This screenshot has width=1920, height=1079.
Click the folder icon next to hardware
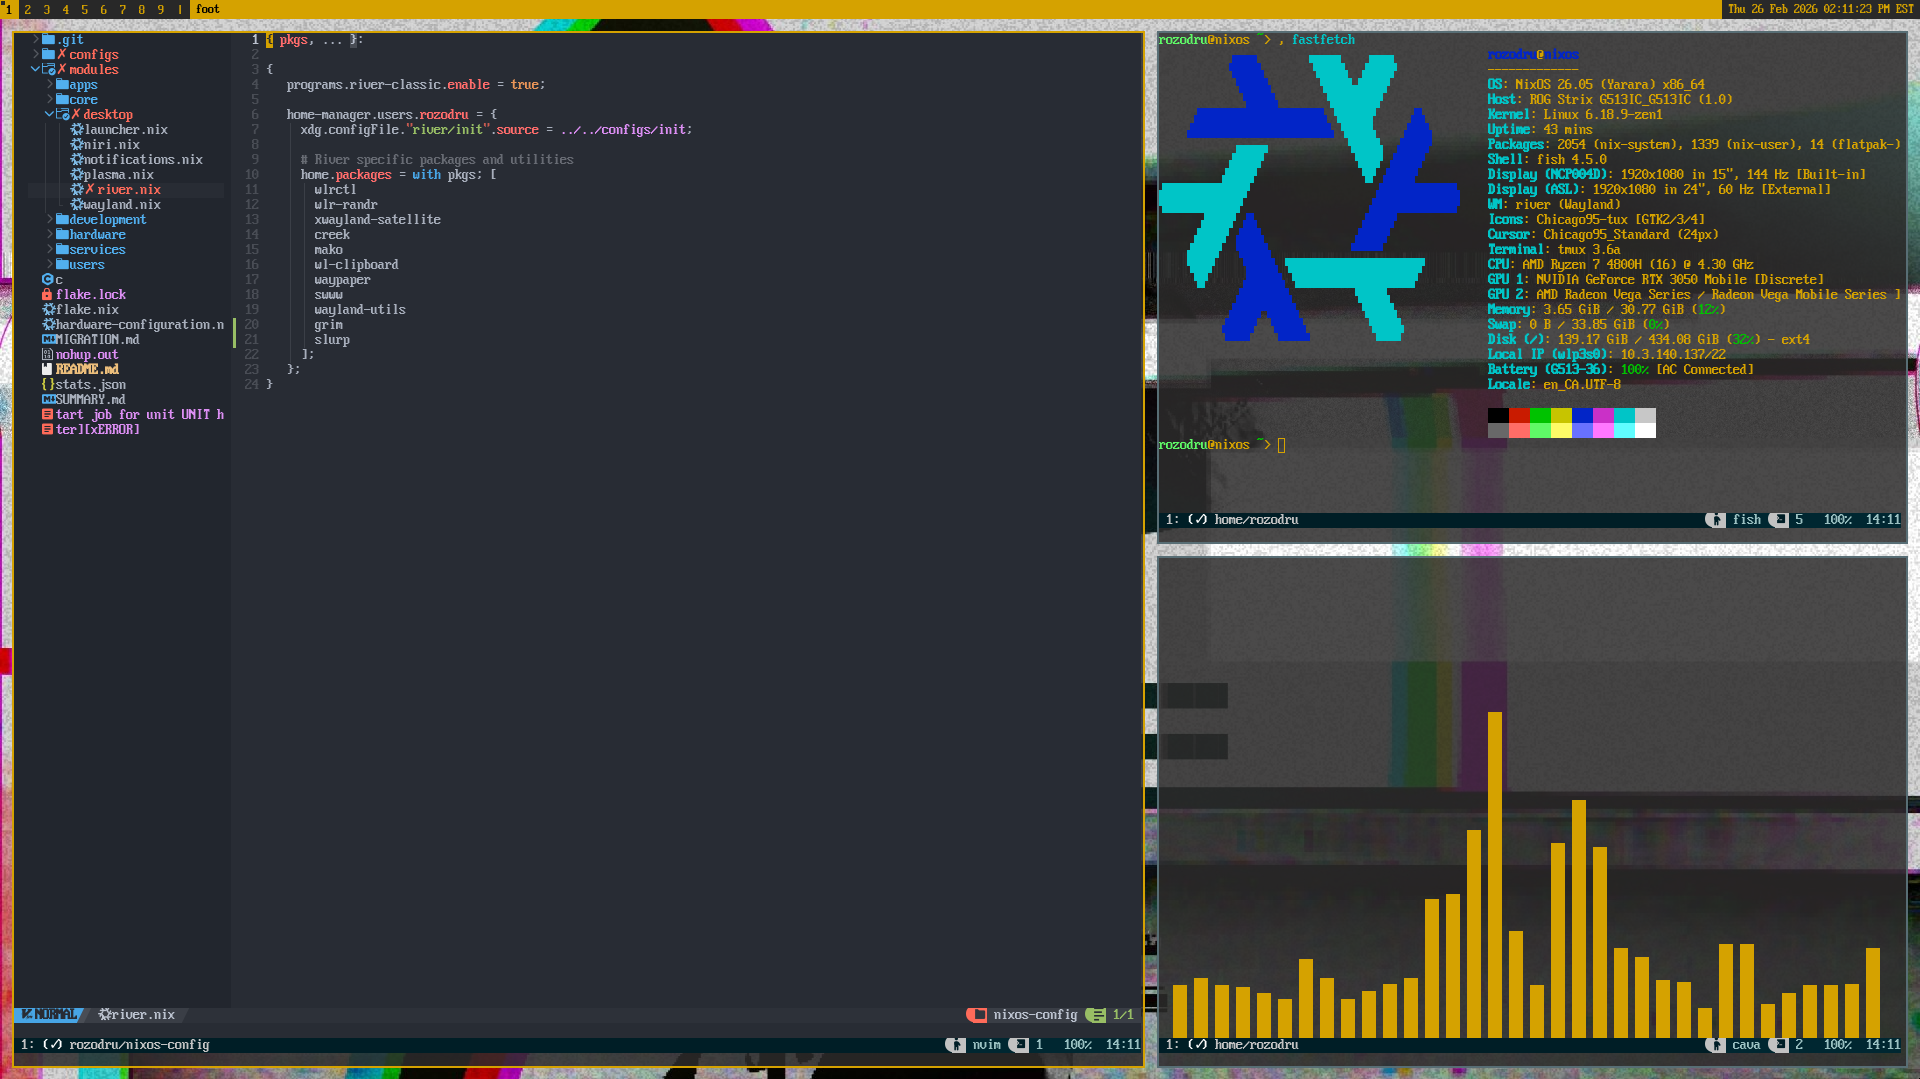62,235
